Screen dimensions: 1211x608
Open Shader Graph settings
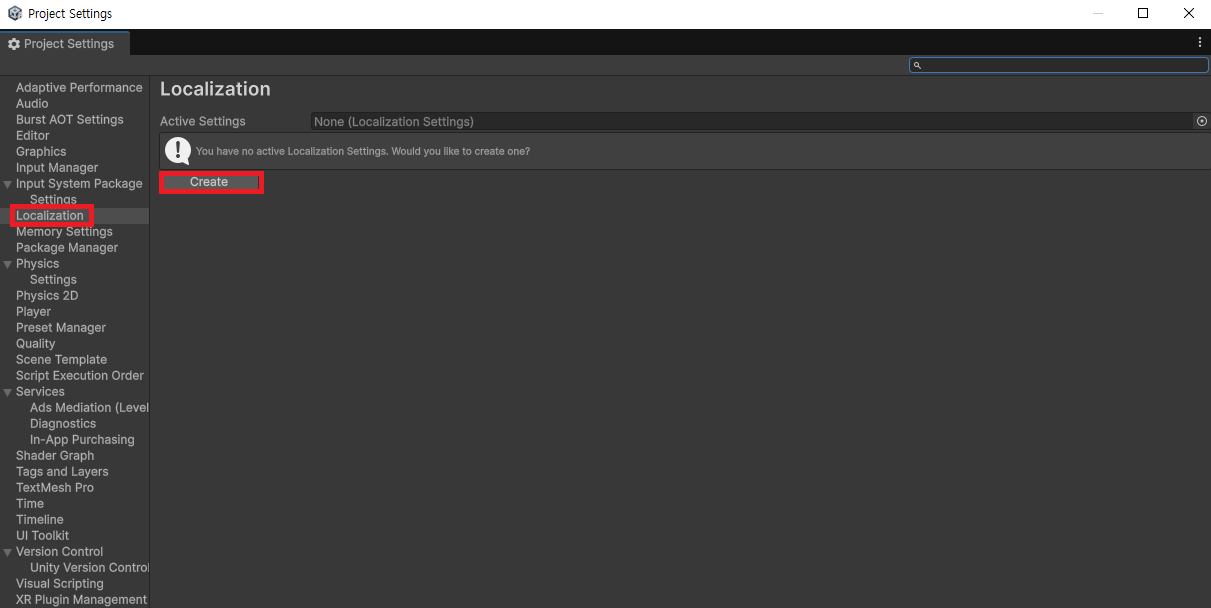tap(55, 456)
